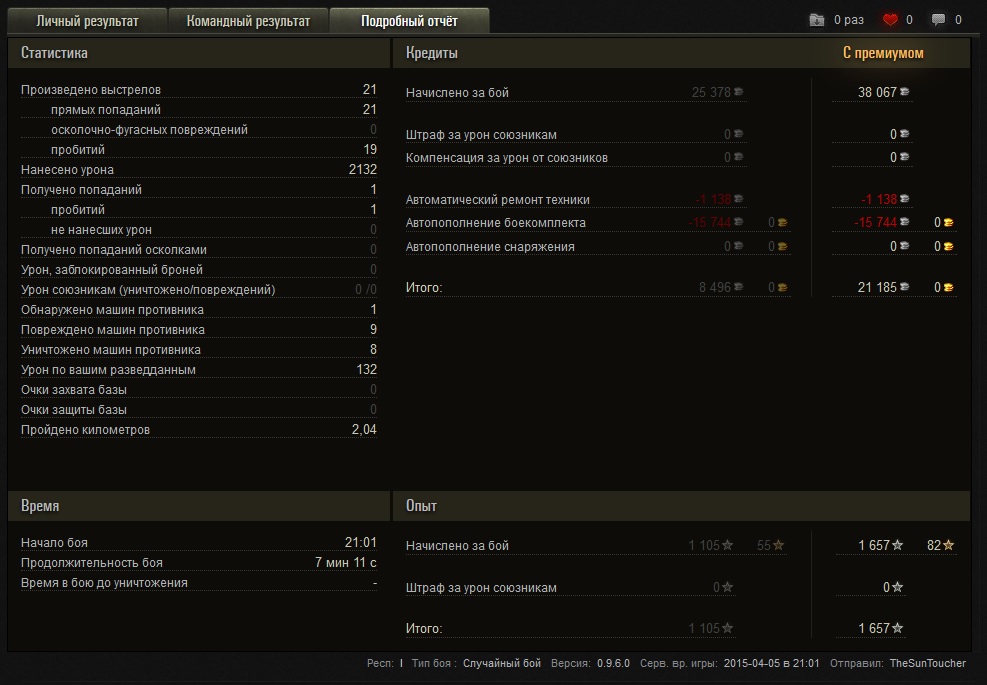Click Автопополнение боекомплекта label

(495, 223)
